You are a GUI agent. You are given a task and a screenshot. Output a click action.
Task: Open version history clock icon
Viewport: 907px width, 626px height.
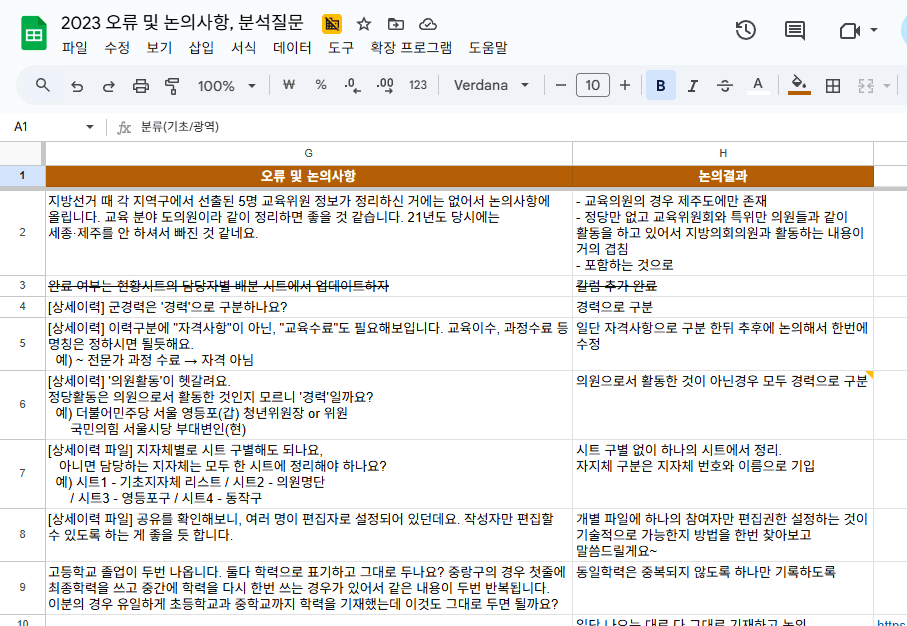click(x=745, y=31)
